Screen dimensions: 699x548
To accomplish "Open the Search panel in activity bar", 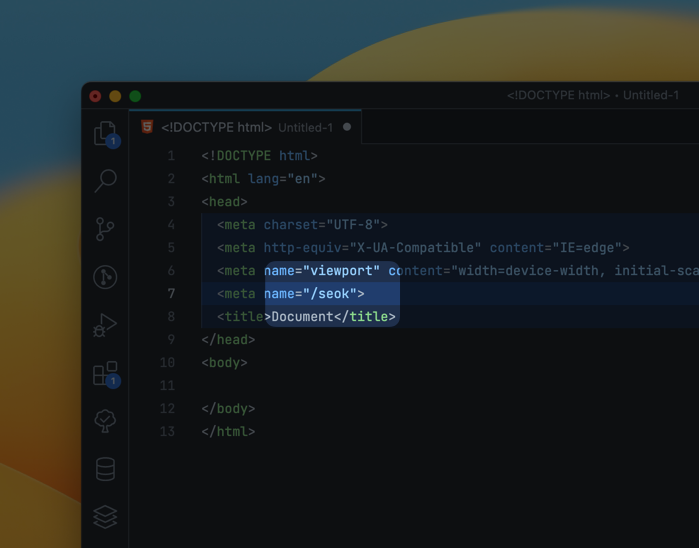I will point(105,180).
